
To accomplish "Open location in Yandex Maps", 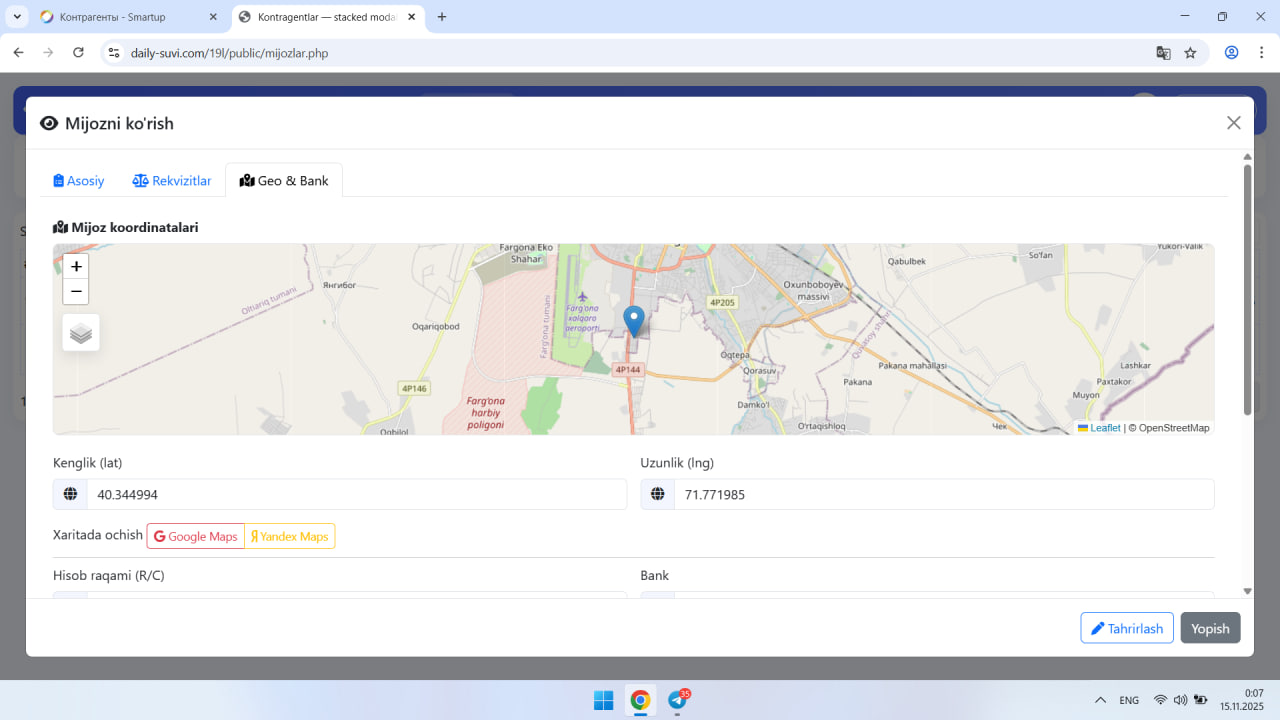I will pos(290,536).
